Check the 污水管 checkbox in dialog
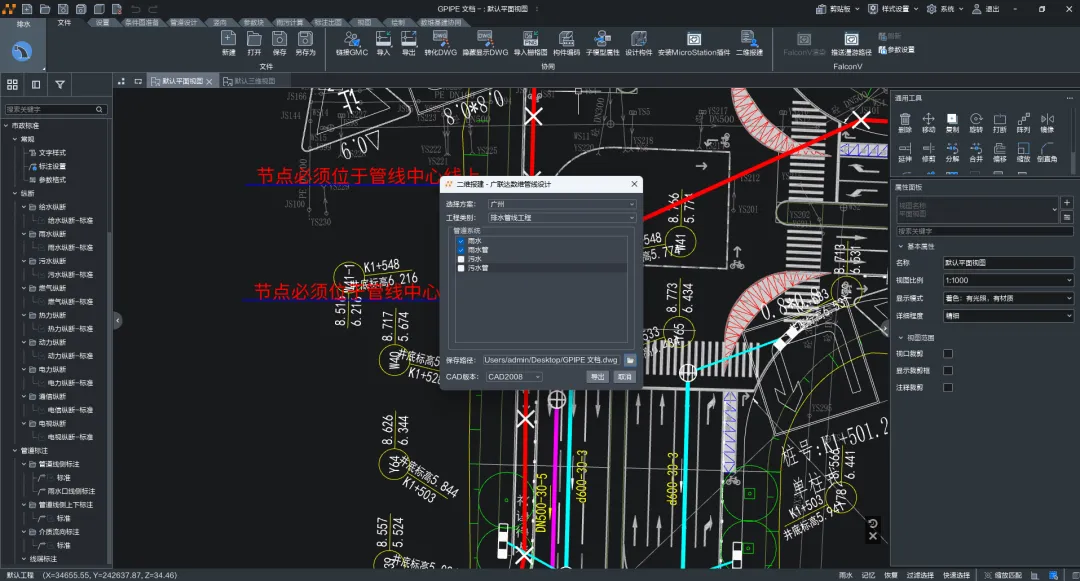The height and width of the screenshot is (581, 1080). [461, 268]
